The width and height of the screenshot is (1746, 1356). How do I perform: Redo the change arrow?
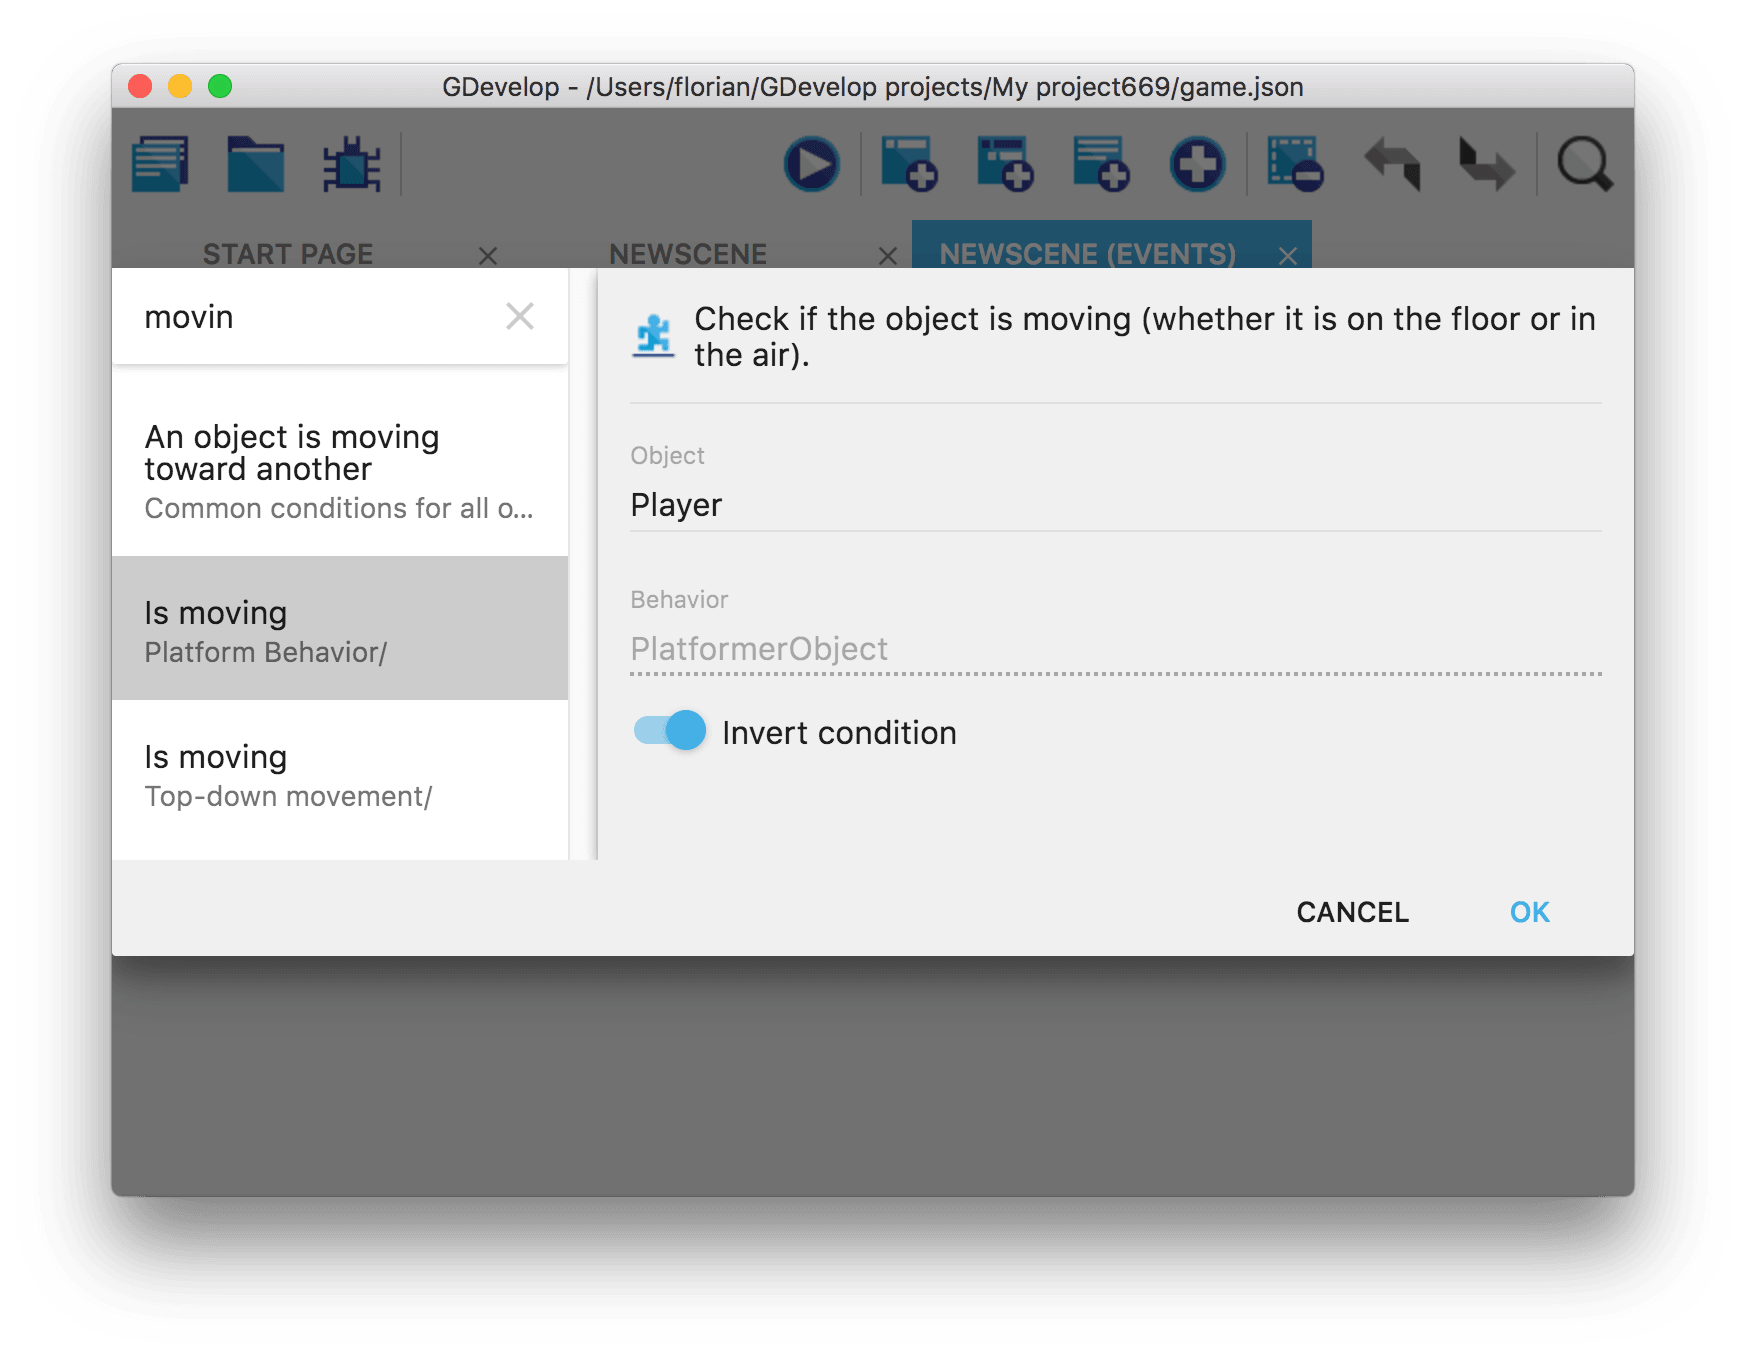1487,164
